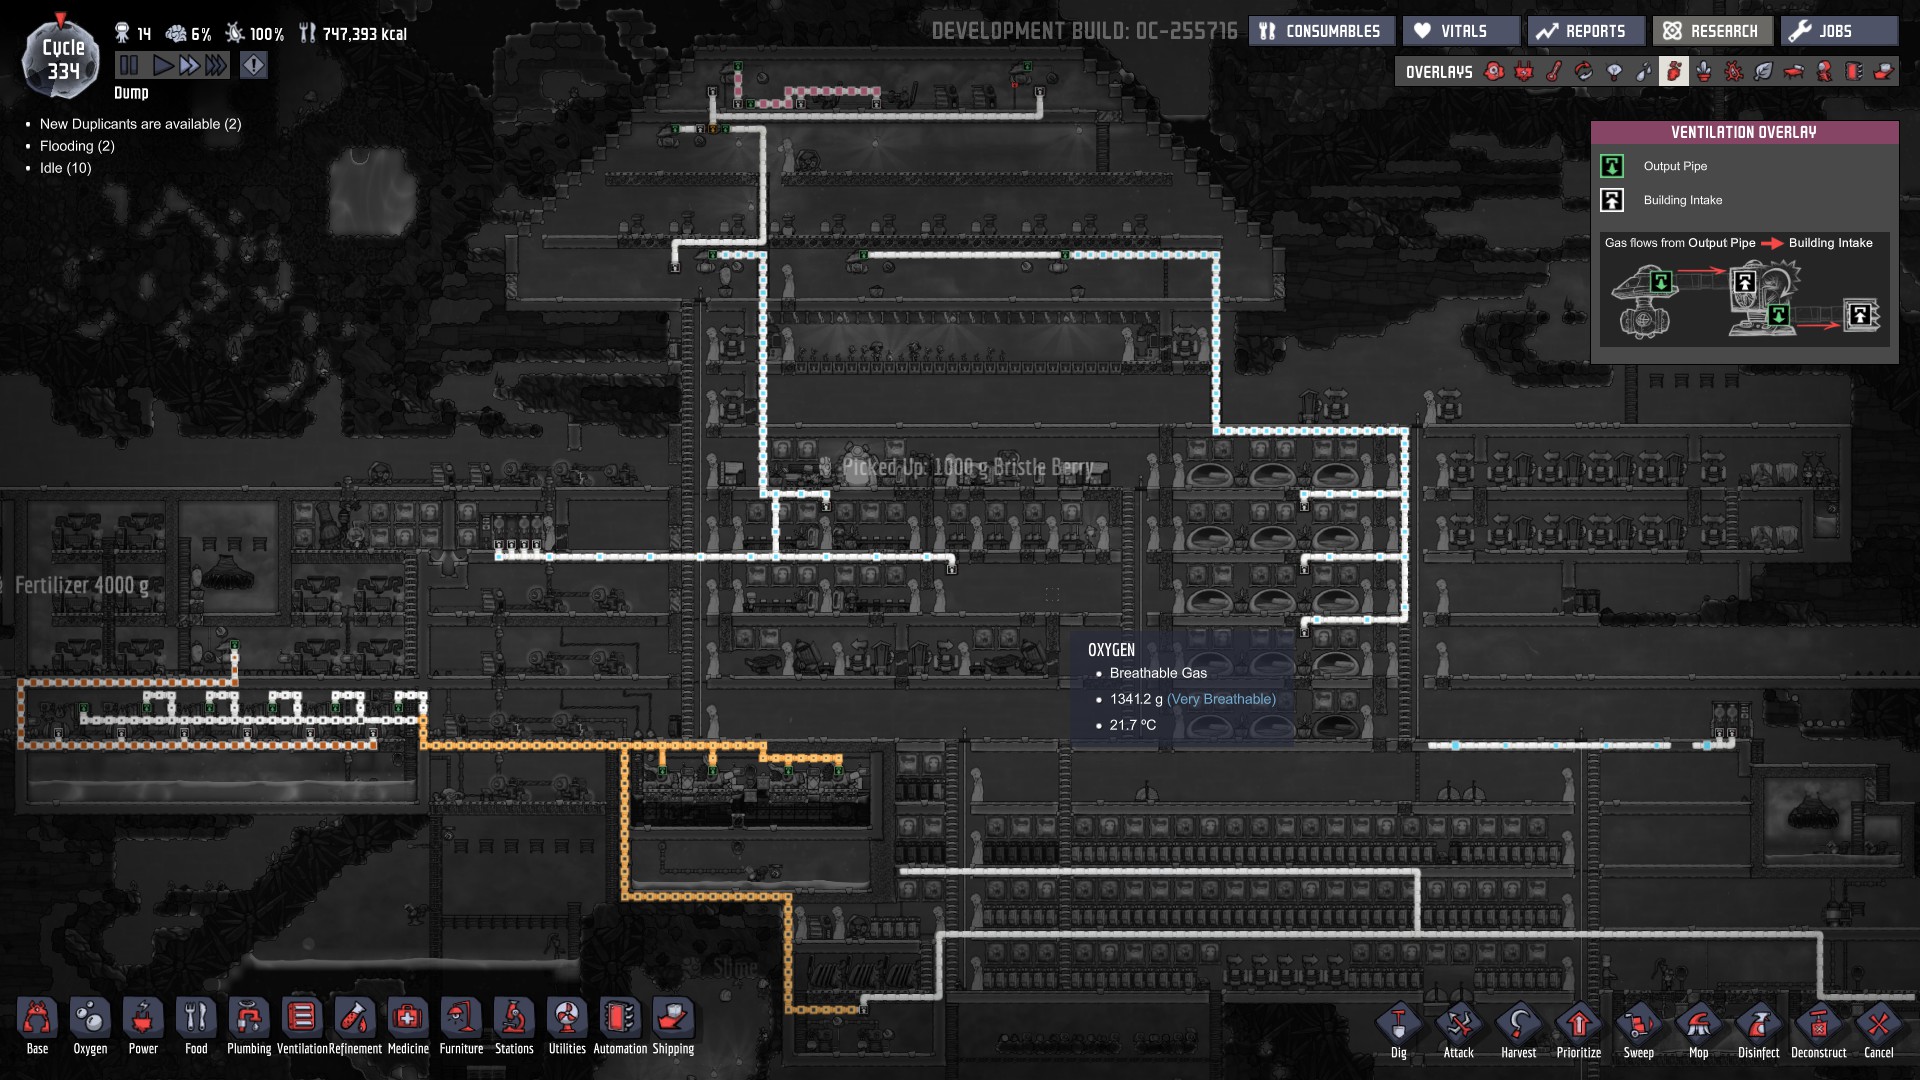This screenshot has width=1920, height=1080.
Task: Toggle the active ventilation overlay off
Action: (x=1674, y=72)
